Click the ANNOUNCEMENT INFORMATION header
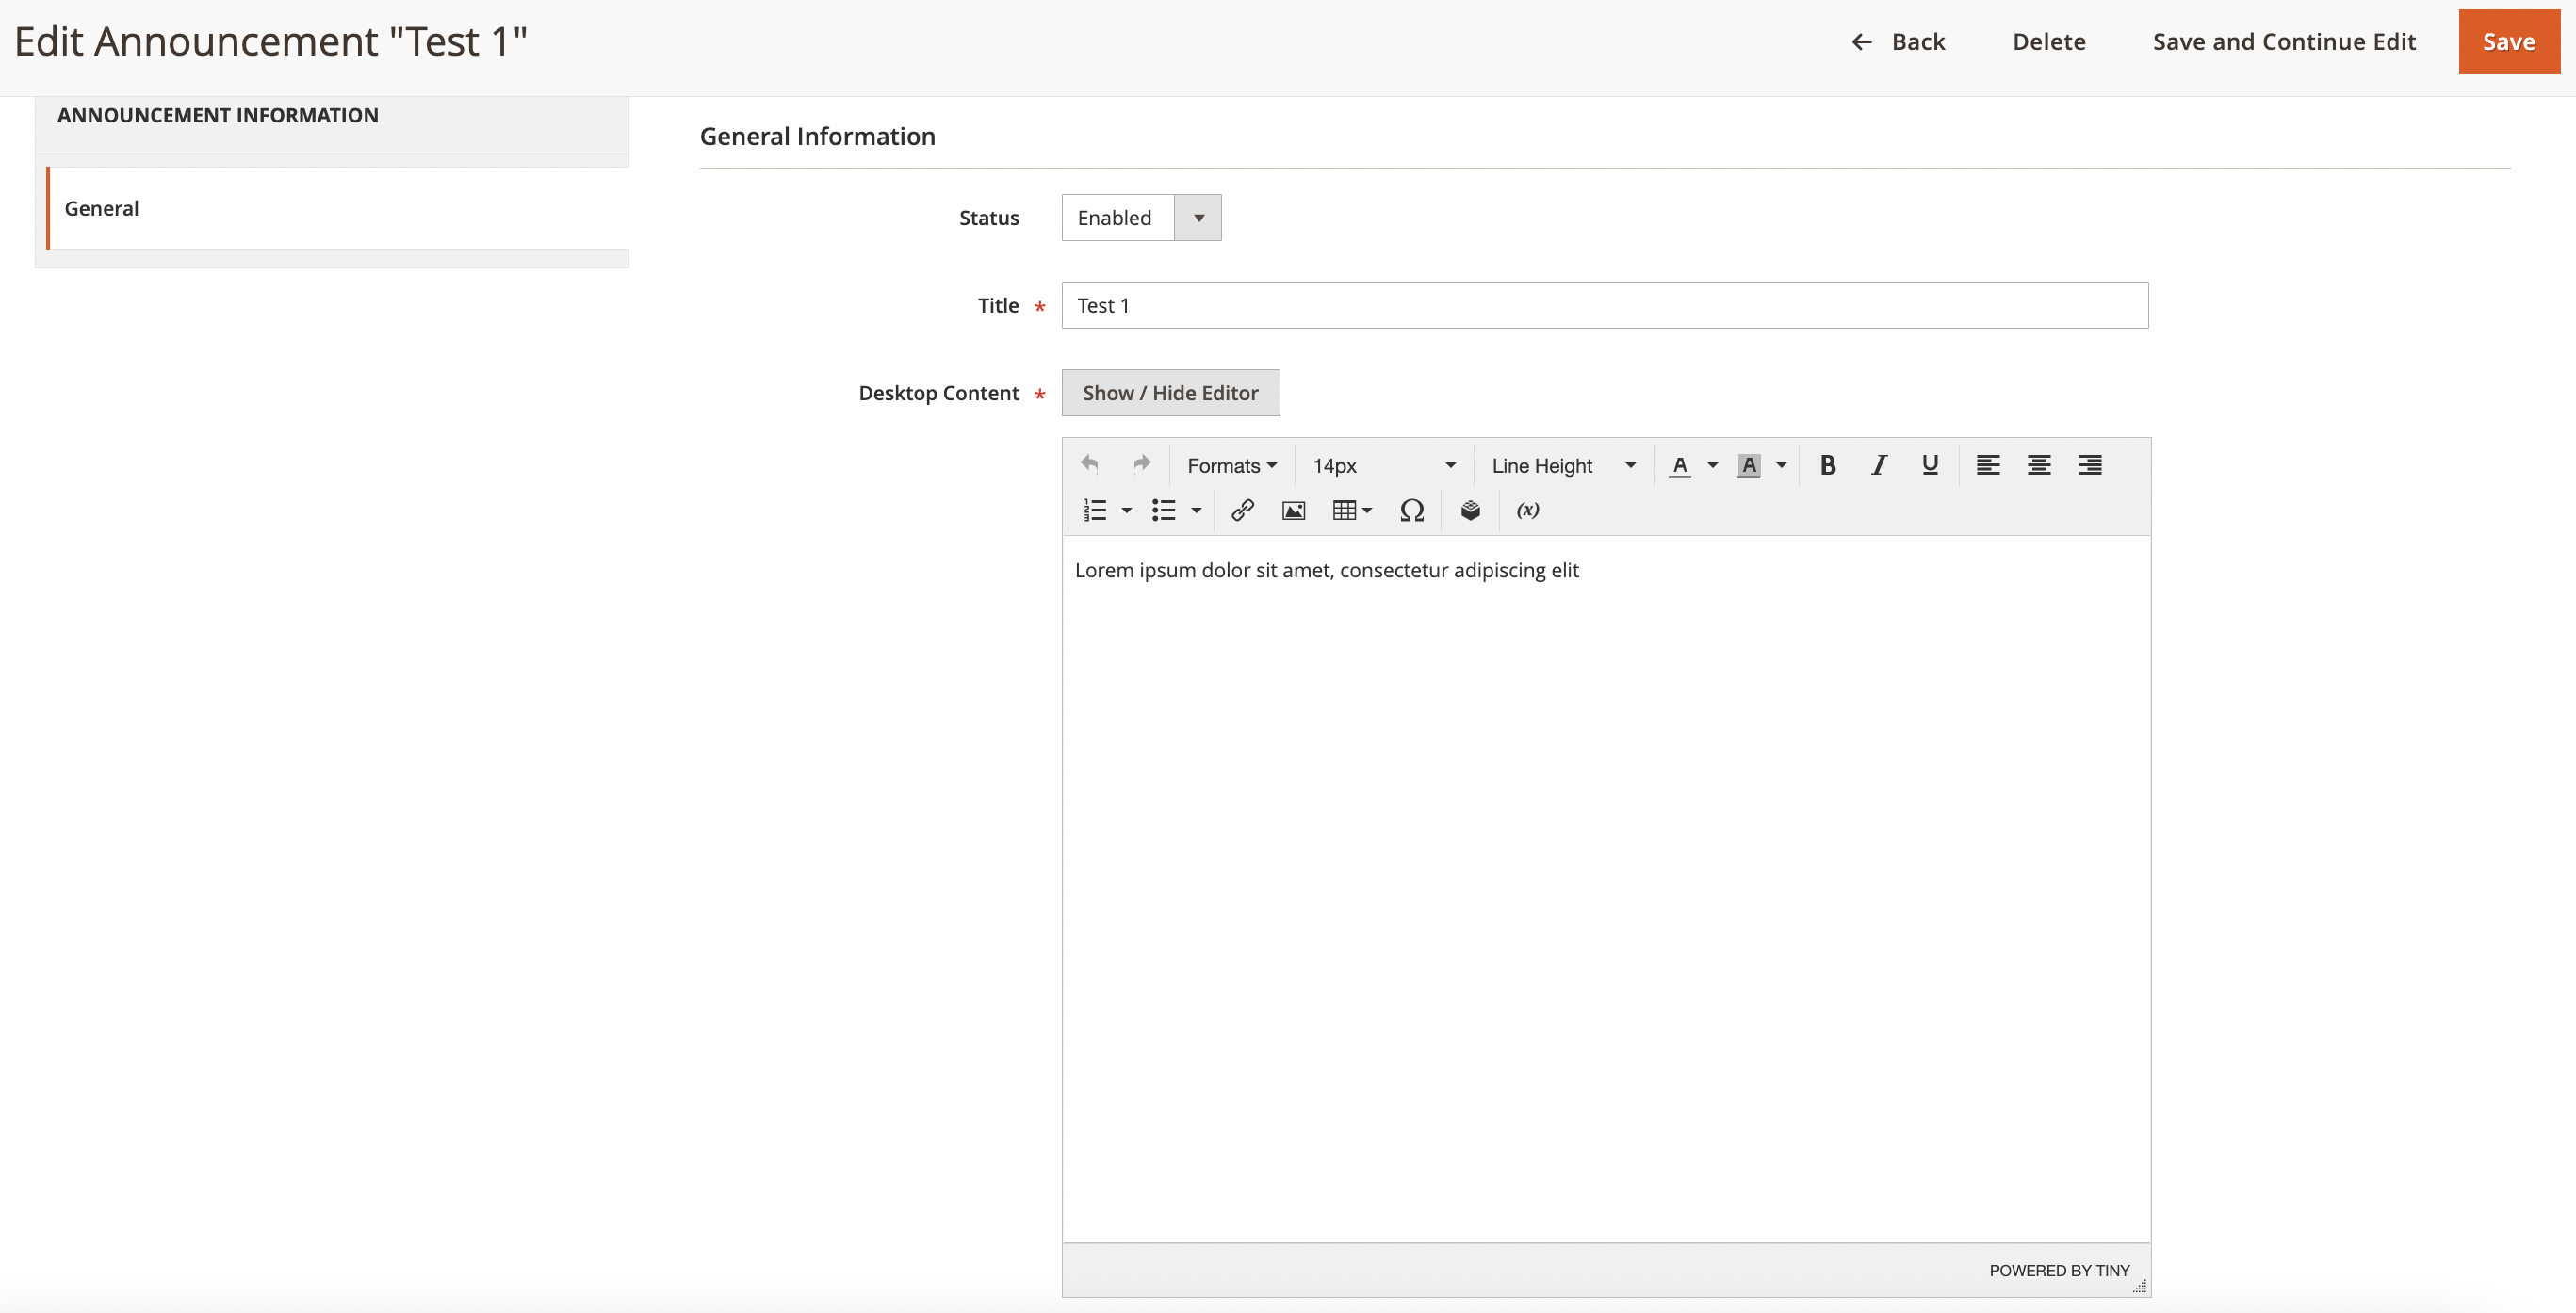Image resolution: width=2576 pixels, height=1313 pixels. click(217, 115)
